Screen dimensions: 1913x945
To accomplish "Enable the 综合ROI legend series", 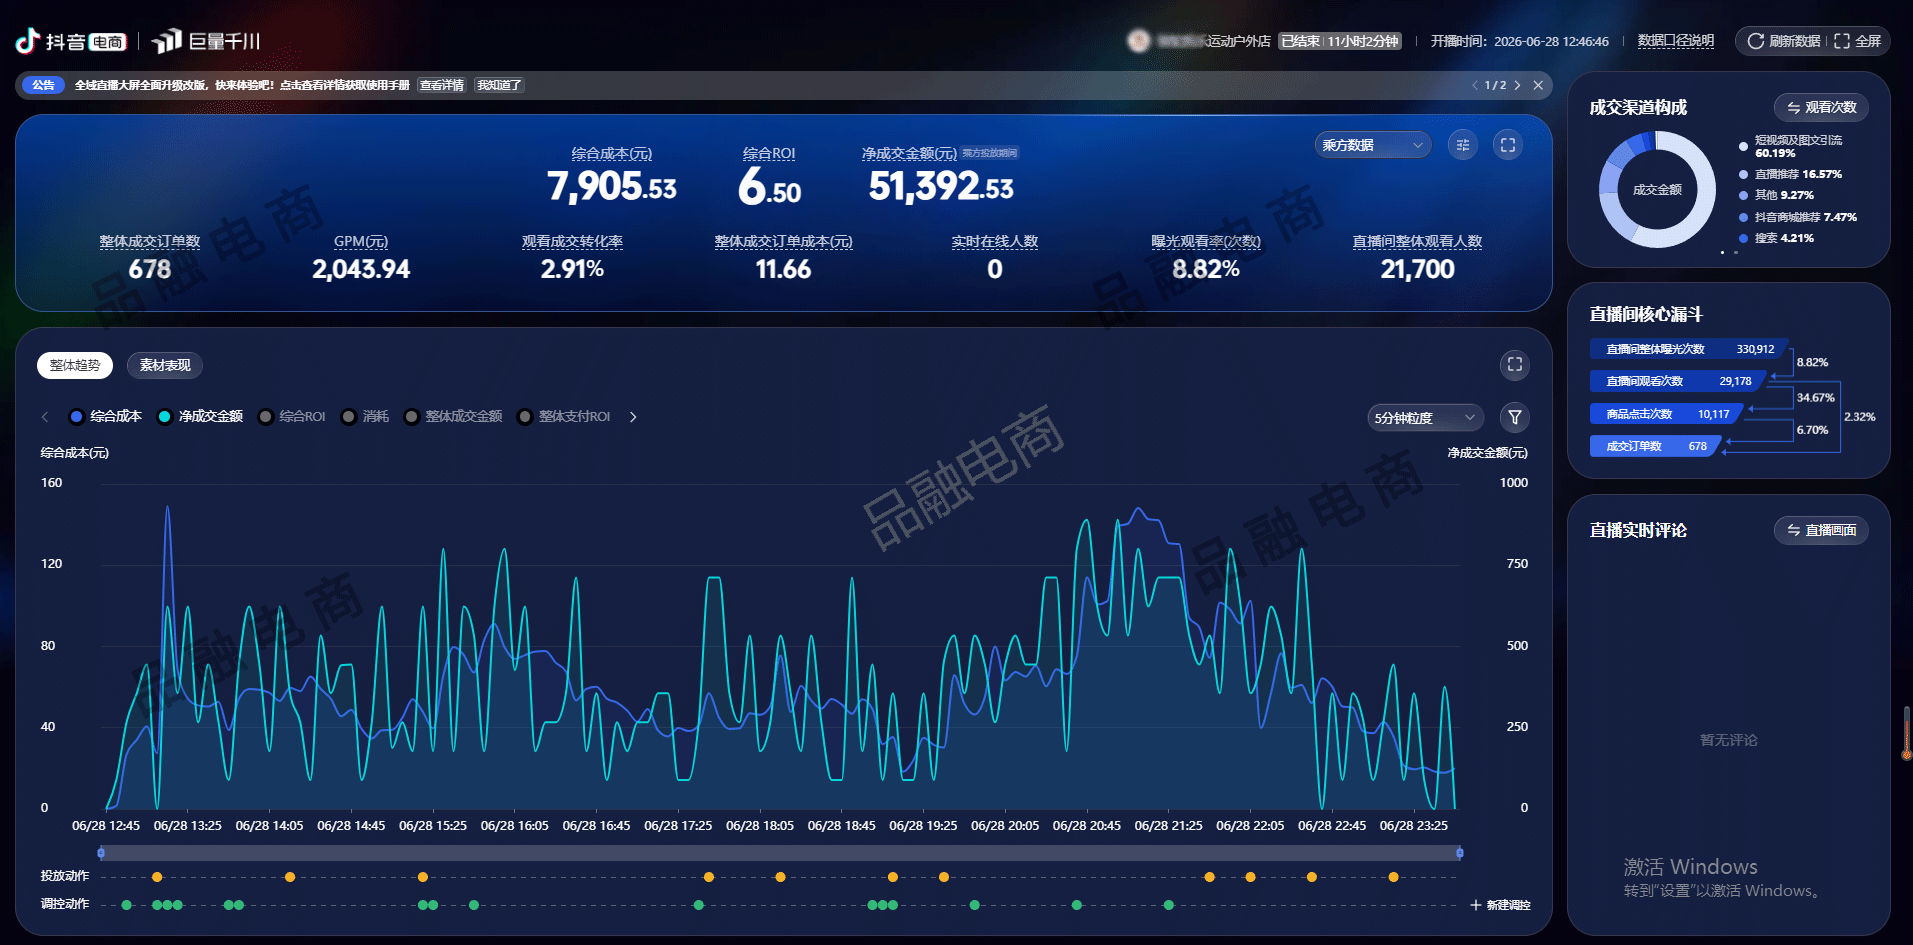I will 292,417.
